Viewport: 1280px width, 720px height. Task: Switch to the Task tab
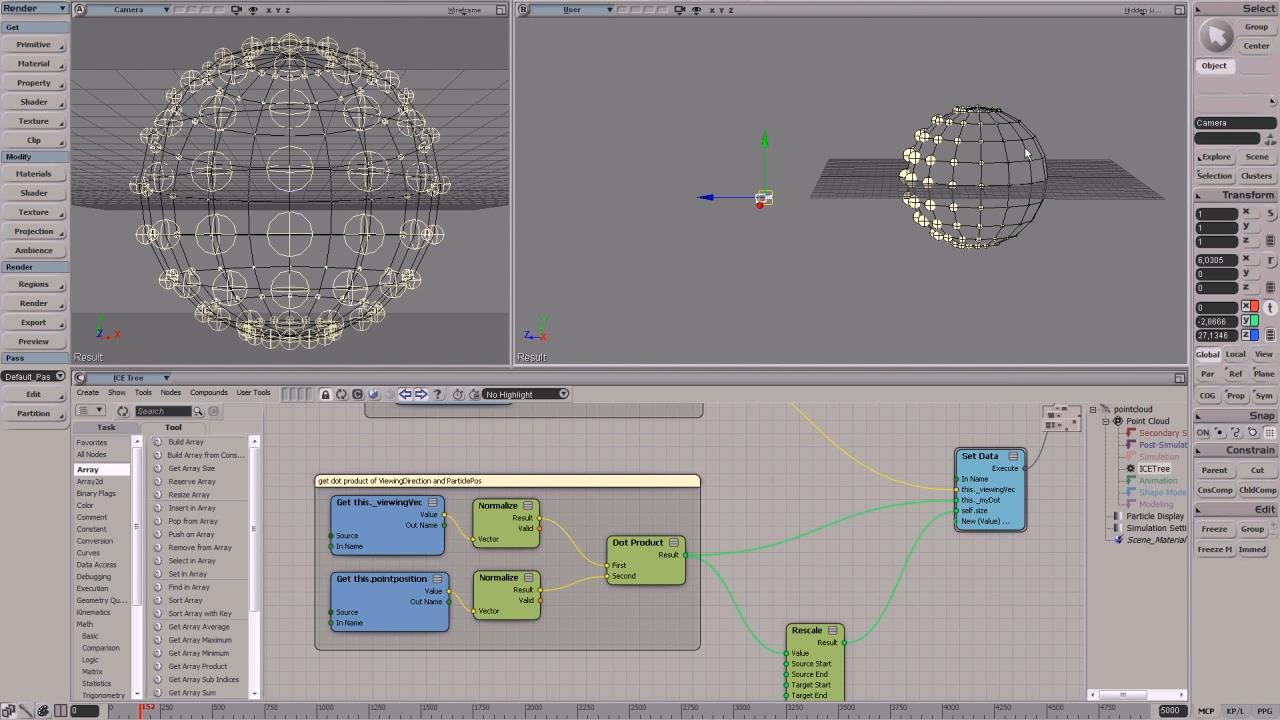tap(106, 427)
